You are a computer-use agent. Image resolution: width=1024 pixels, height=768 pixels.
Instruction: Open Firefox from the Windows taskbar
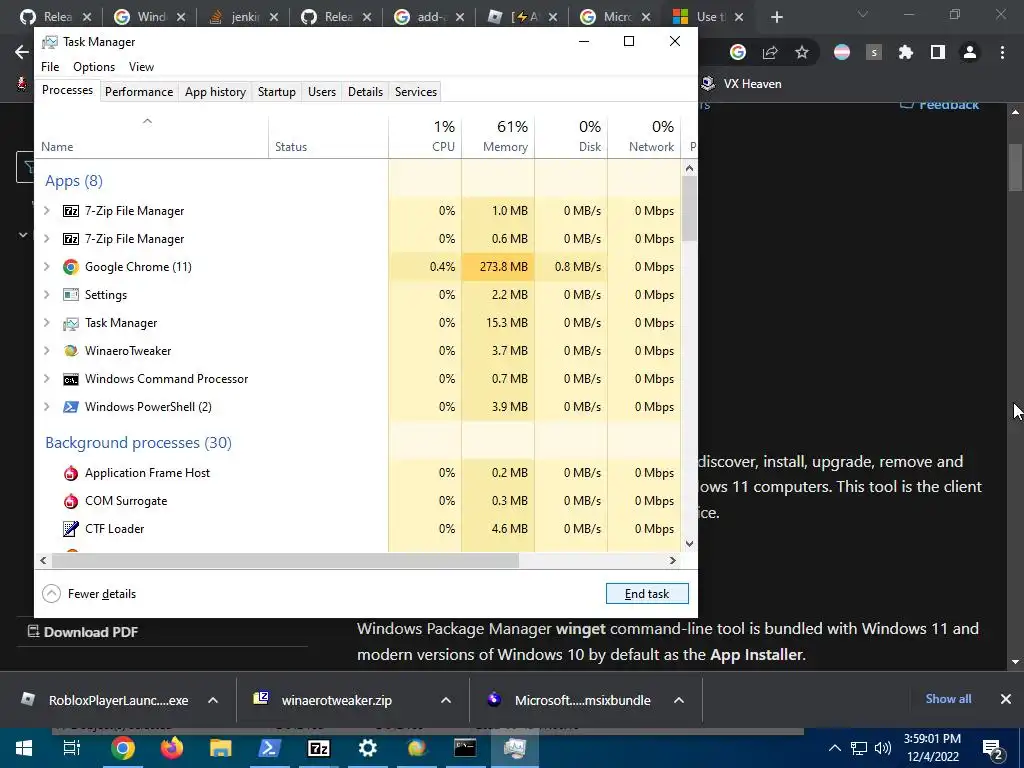point(172,748)
